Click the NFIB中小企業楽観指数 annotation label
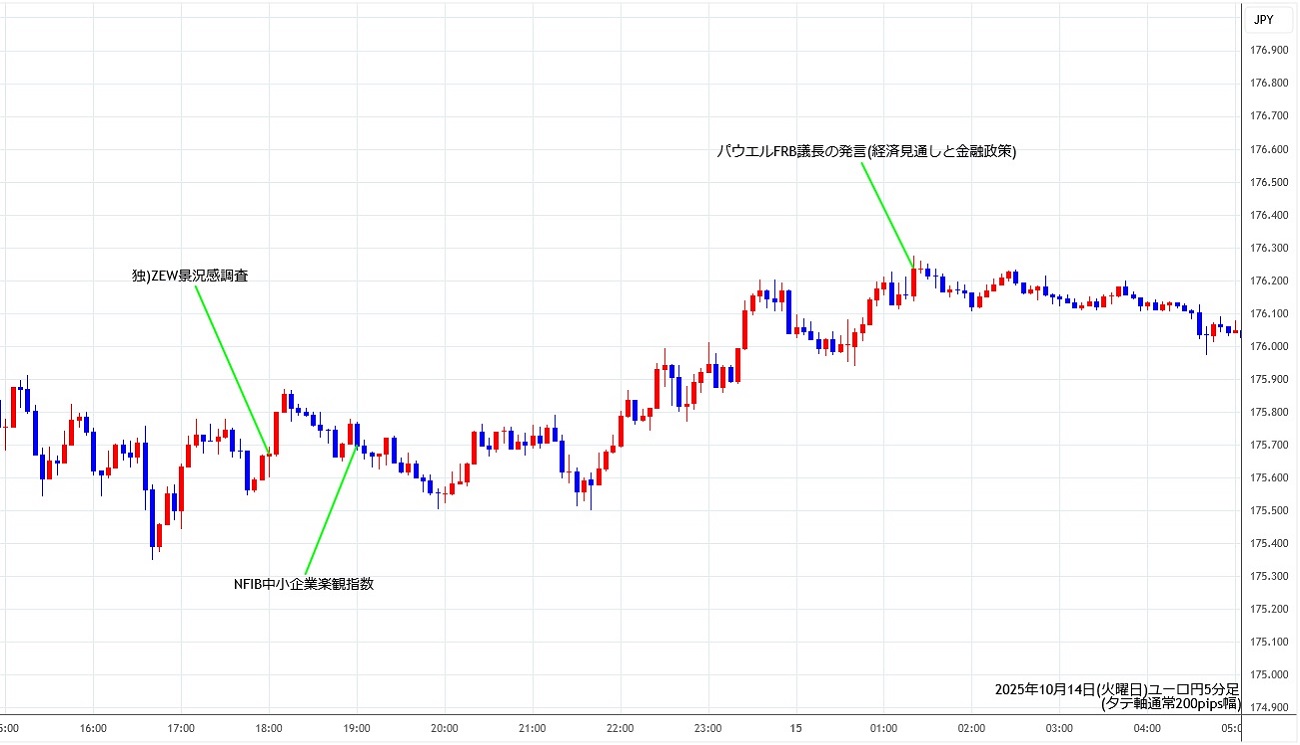 point(304,585)
